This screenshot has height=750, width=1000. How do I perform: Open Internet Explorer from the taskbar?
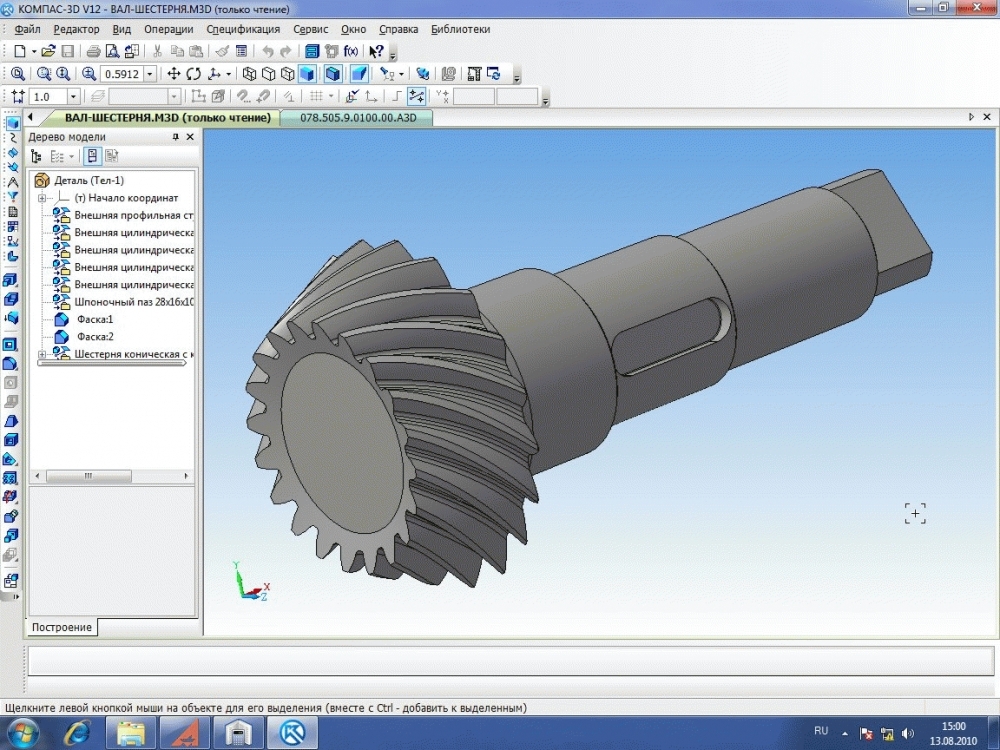coord(77,732)
